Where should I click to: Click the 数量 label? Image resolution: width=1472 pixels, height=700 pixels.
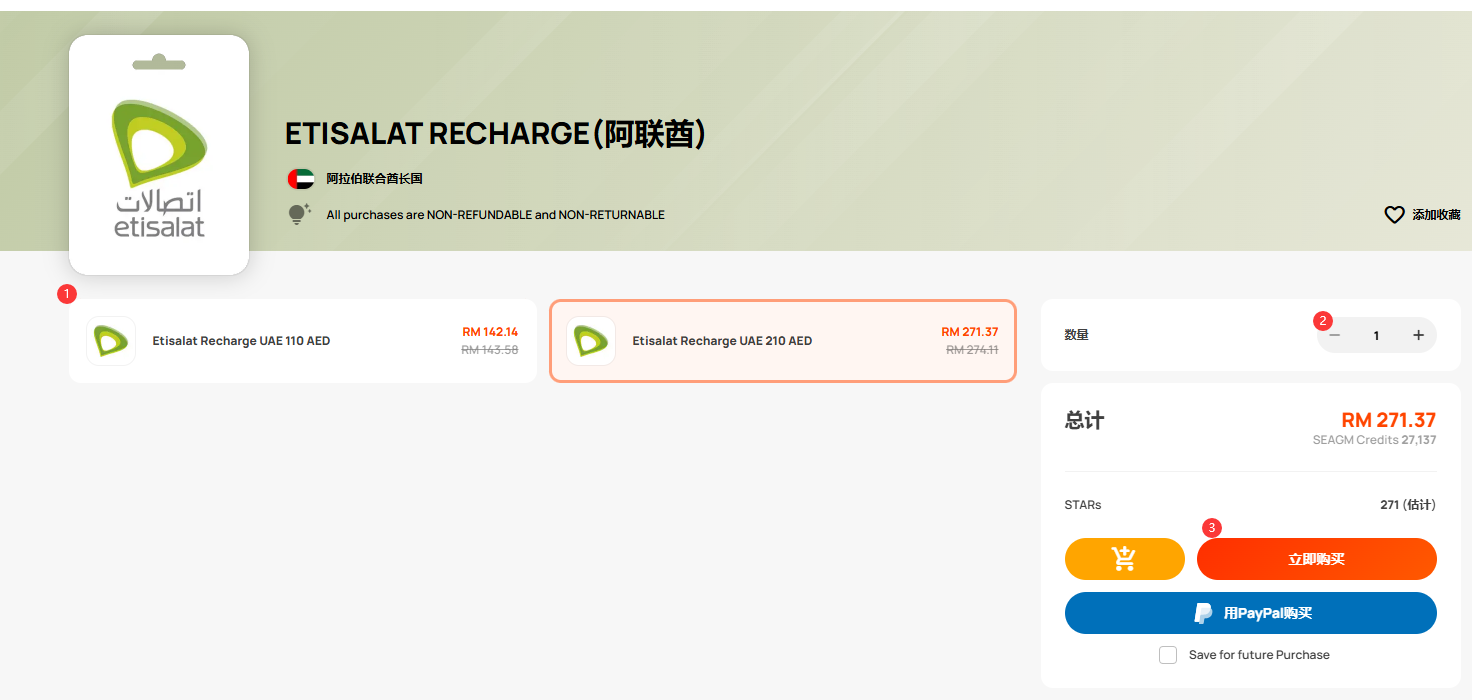1076,335
